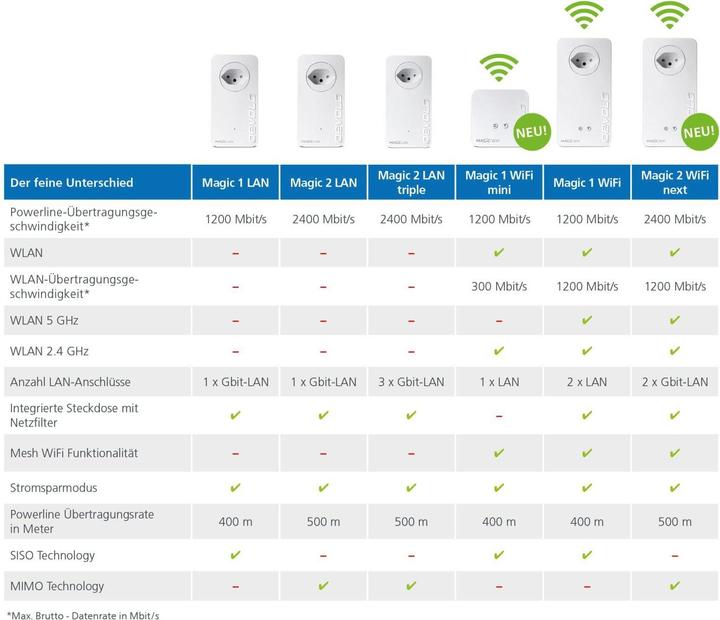Click the Magic 1 LAN product image

coord(235,101)
